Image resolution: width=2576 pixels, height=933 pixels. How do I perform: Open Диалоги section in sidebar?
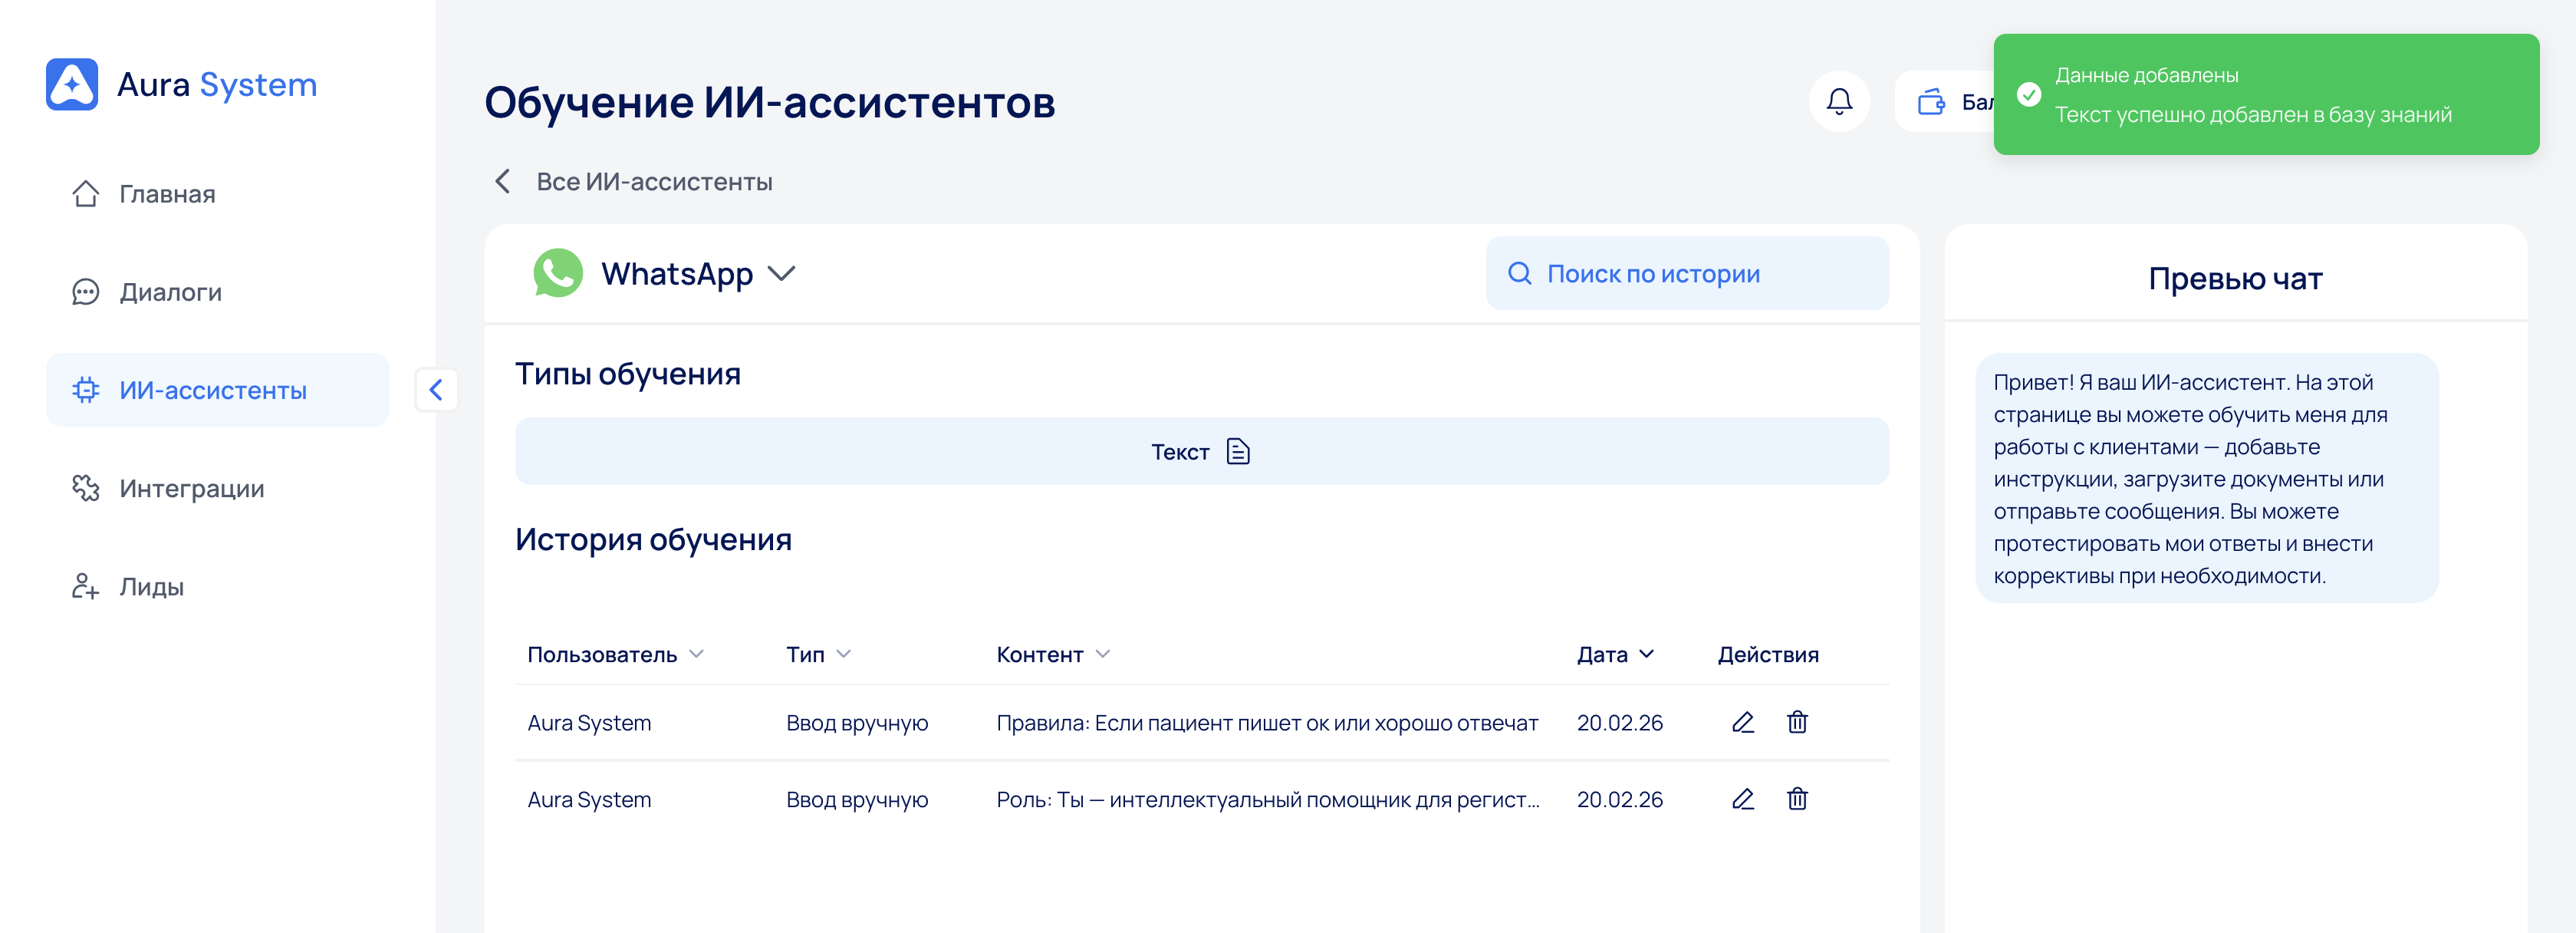170,292
